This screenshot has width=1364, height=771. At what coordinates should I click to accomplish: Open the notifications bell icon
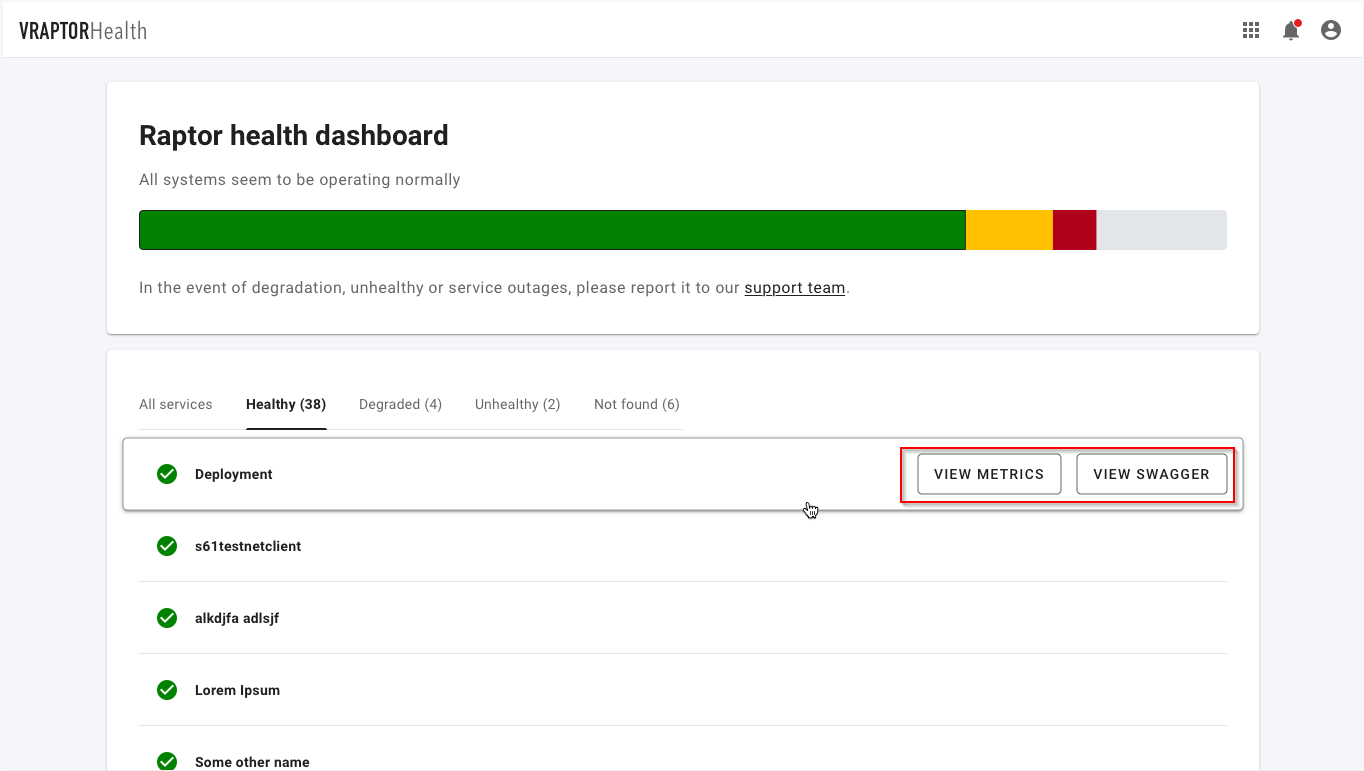click(1291, 31)
